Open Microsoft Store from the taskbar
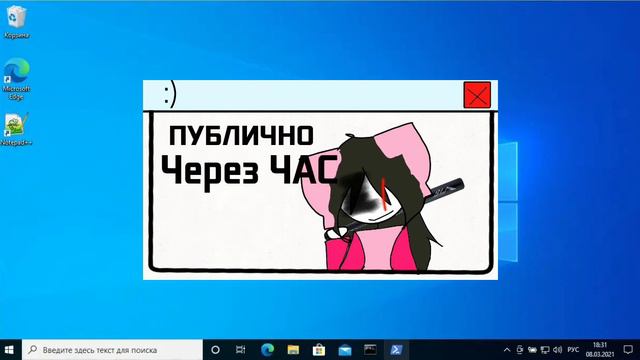Image resolution: width=640 pixels, height=360 pixels. [319, 350]
